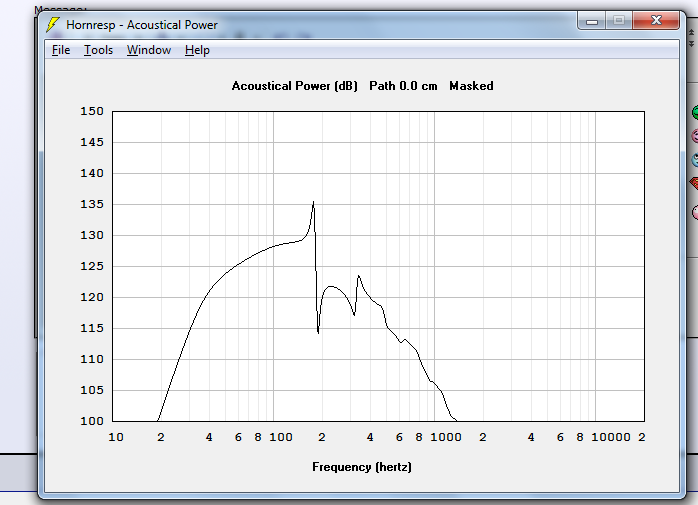Click the 'Path 0.0 cm' label
This screenshot has width=698, height=505.
tap(403, 86)
